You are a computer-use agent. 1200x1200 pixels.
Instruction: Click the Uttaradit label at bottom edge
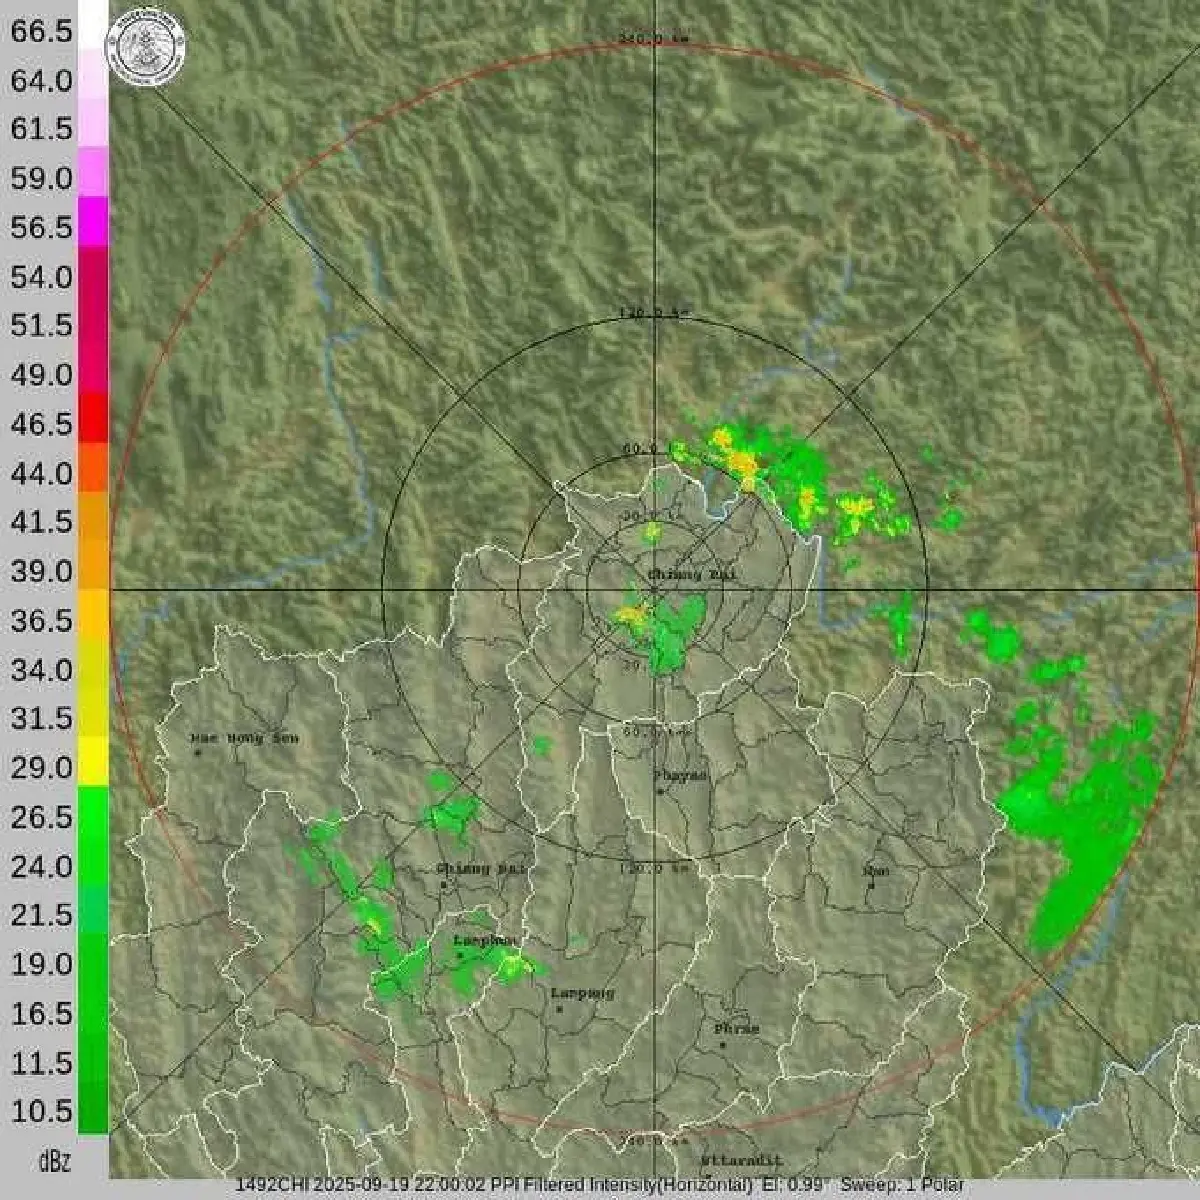coord(738,1160)
